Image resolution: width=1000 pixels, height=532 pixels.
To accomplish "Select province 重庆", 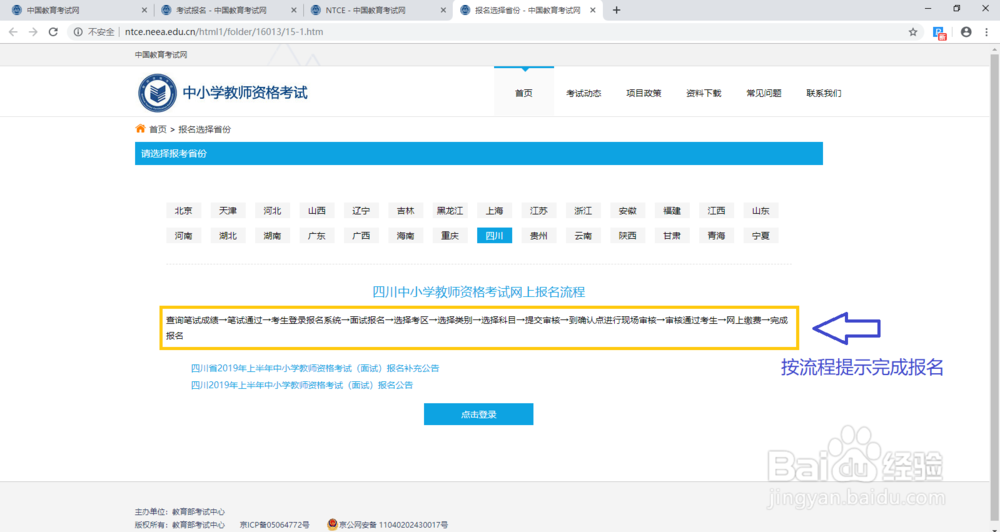I will tap(450, 235).
